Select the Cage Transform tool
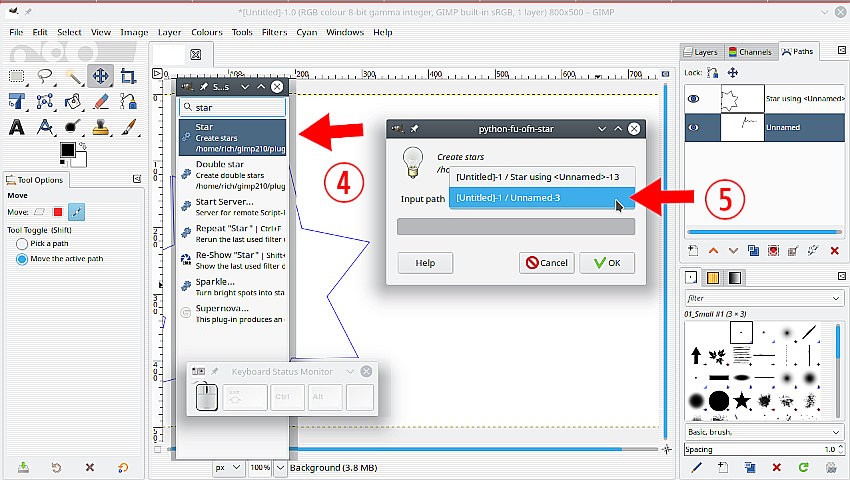Viewport: 850px width, 480px height. point(45,101)
